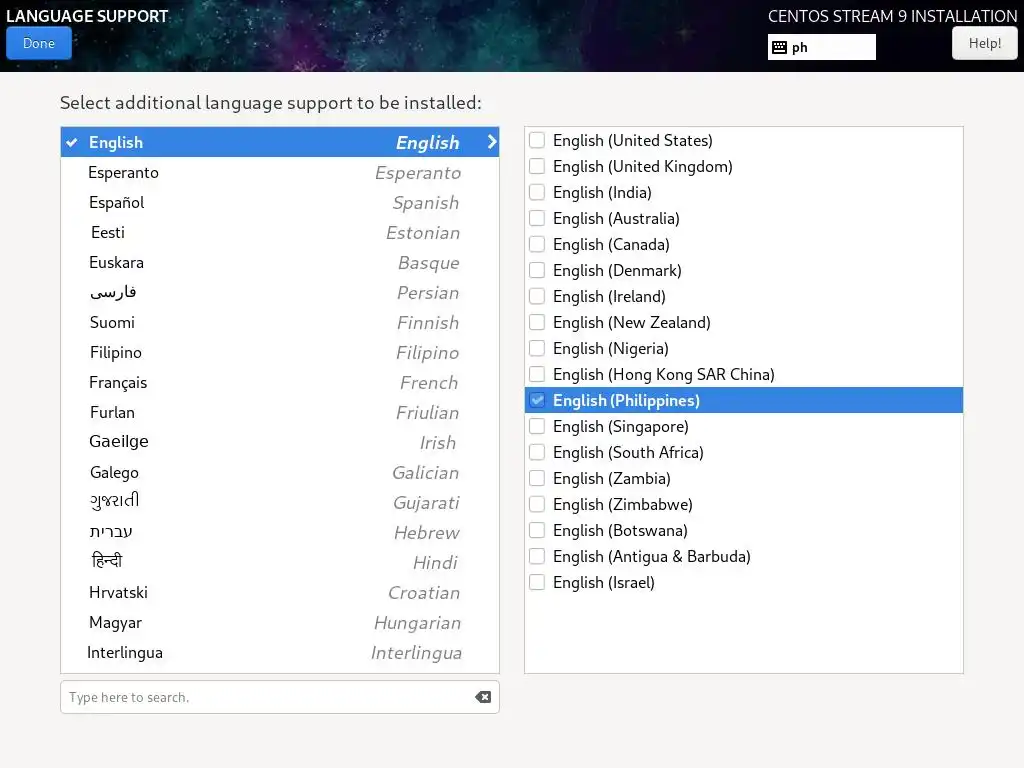Image resolution: width=1024 pixels, height=768 pixels.
Task: Select the Filipino language row
Action: click(x=280, y=353)
